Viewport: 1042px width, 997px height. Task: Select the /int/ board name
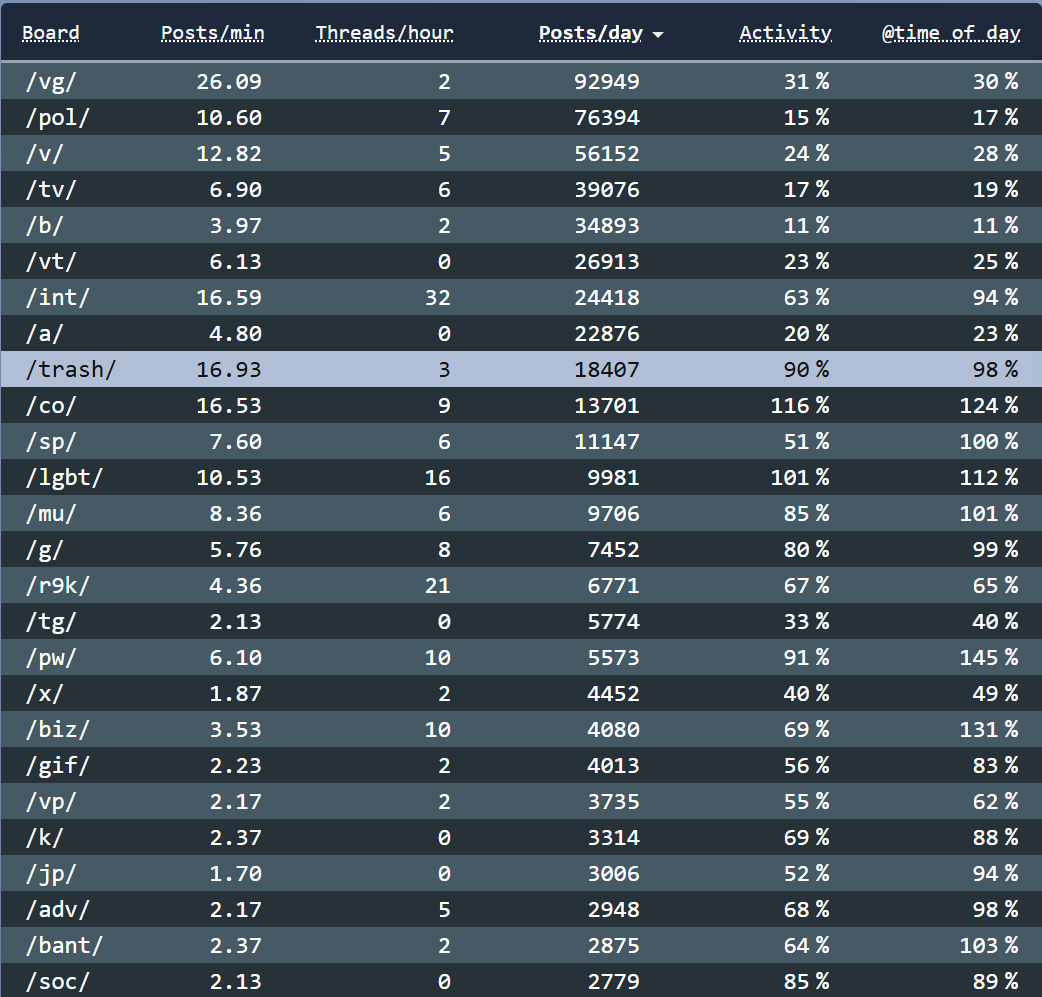click(x=57, y=297)
